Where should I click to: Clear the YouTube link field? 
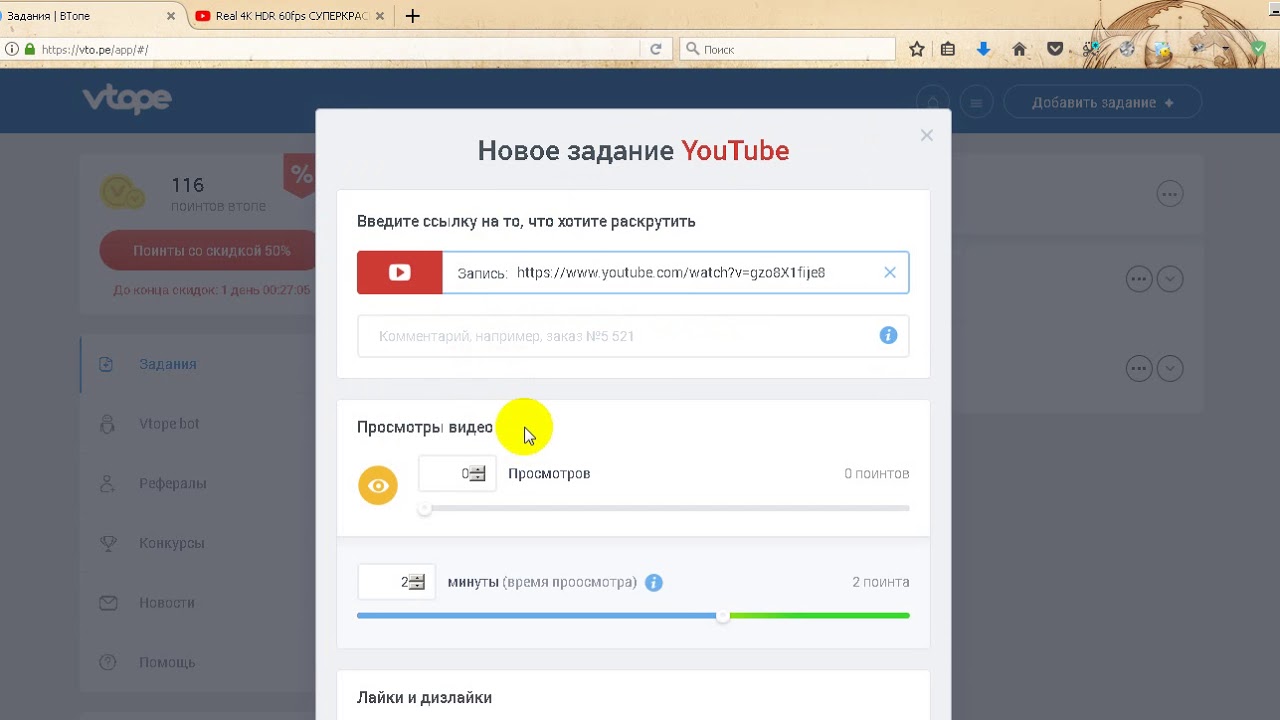click(890, 272)
